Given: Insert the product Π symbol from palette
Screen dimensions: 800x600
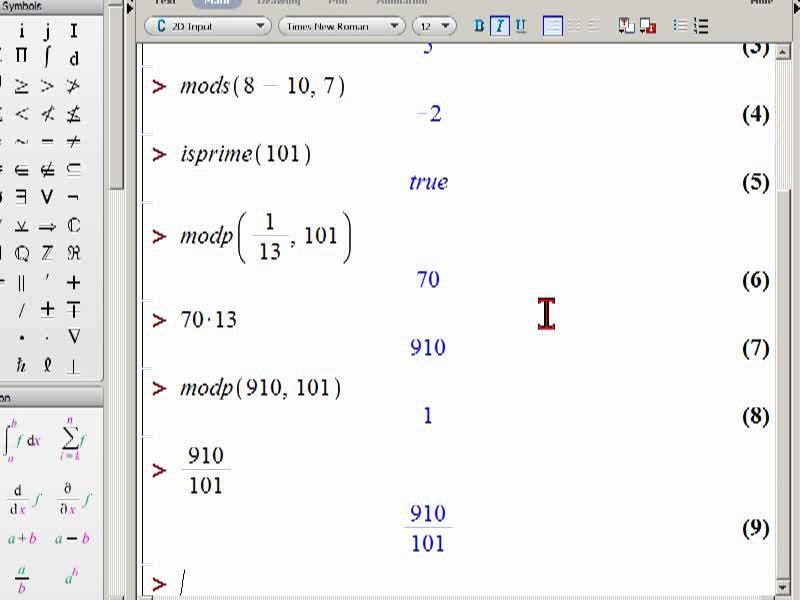Looking at the screenshot, I should 21,55.
